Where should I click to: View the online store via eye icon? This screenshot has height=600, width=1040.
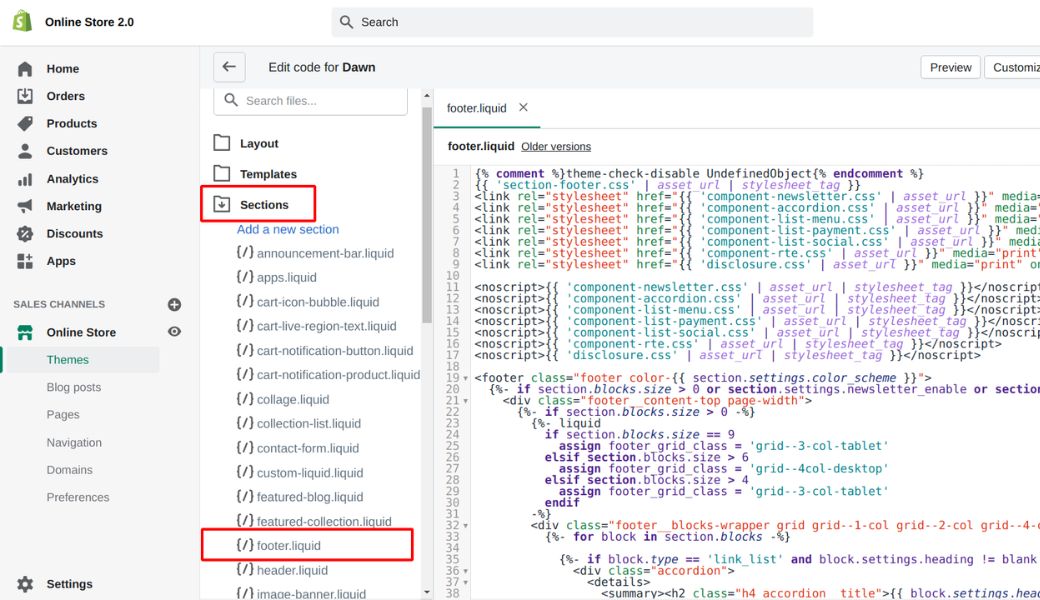pos(174,331)
